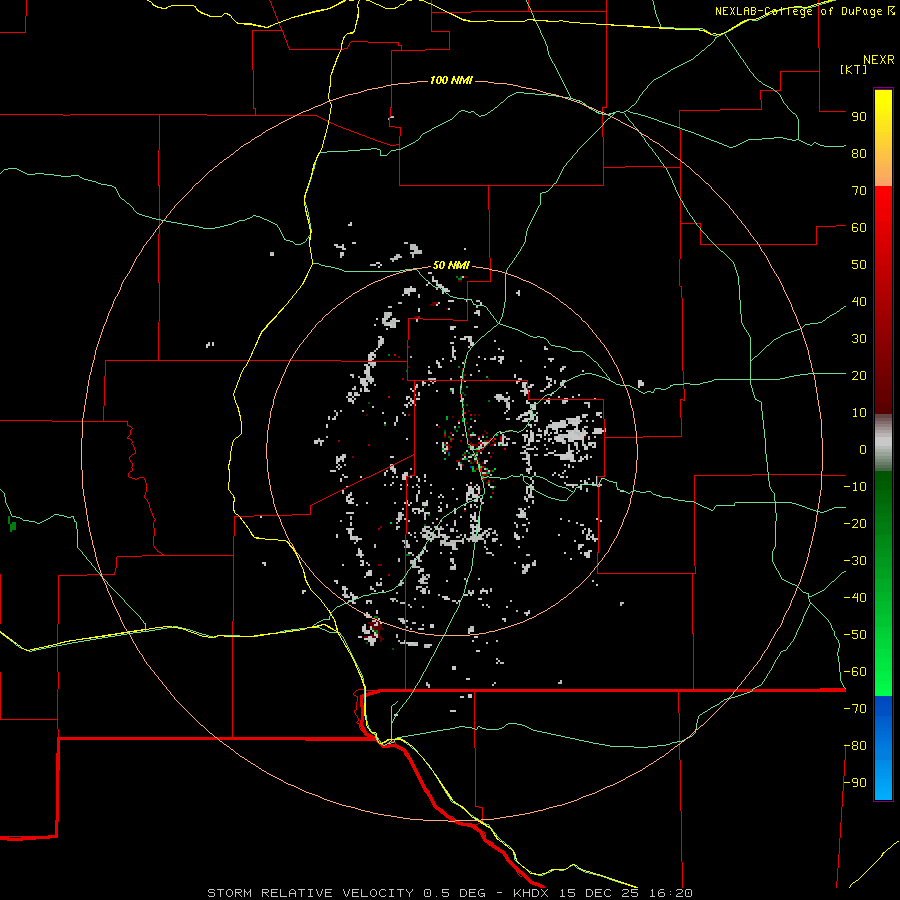Pick the "-10" scale label
The image size is (900, 900).
click(x=855, y=487)
